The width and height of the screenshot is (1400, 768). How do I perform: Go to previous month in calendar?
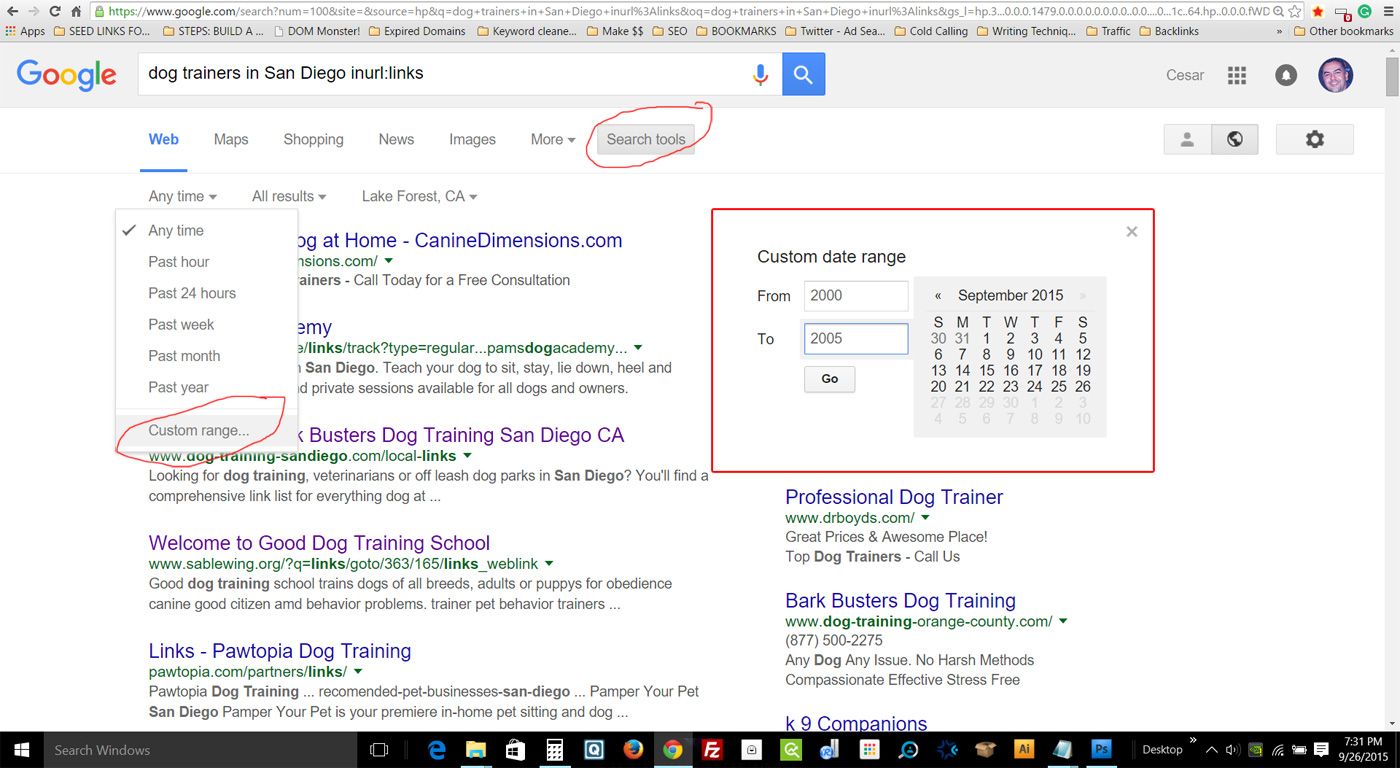(x=938, y=296)
